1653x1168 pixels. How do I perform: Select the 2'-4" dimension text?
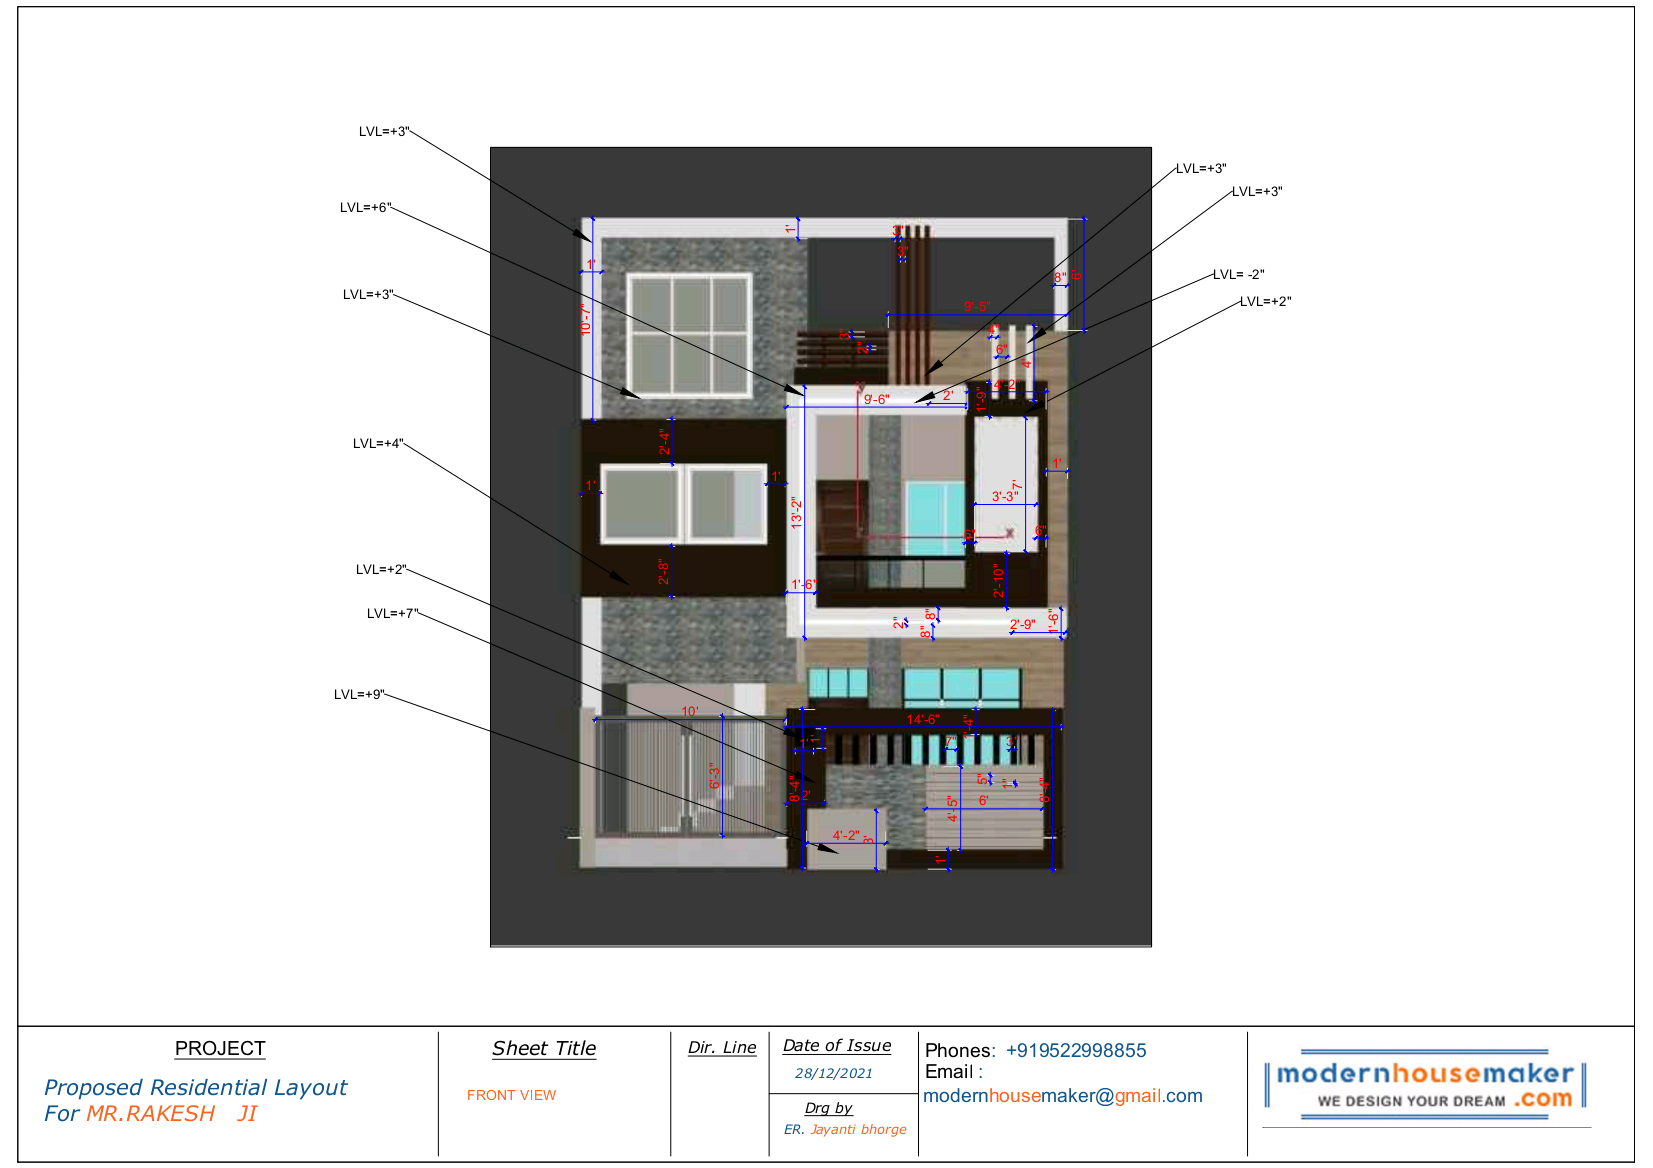[x=664, y=443]
